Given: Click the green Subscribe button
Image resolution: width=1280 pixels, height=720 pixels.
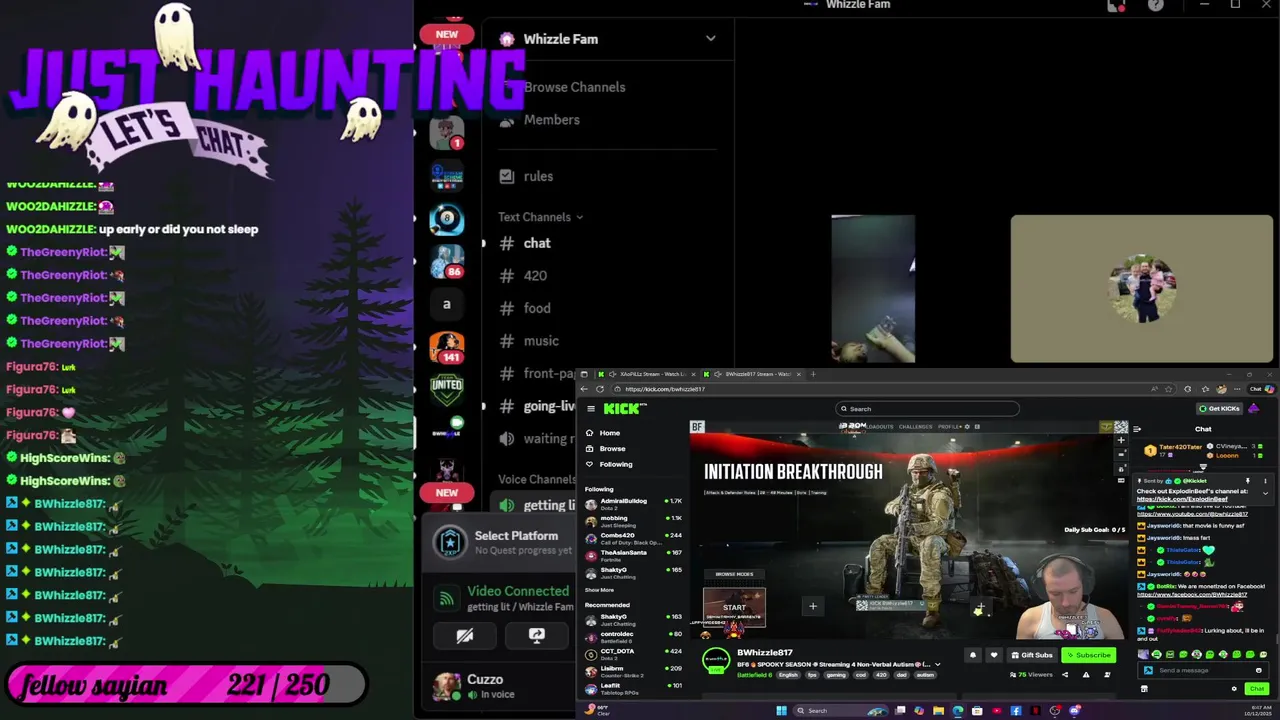Looking at the screenshot, I should point(1088,655).
